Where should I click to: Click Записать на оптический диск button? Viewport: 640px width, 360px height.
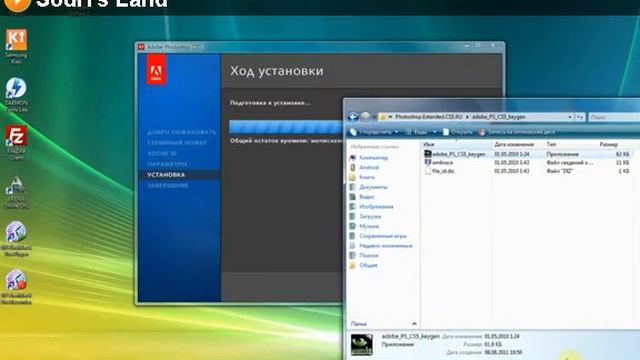[x=517, y=132]
